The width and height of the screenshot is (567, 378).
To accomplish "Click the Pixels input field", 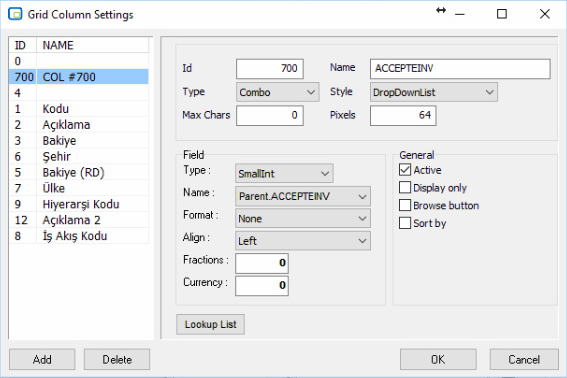I will coord(403,115).
